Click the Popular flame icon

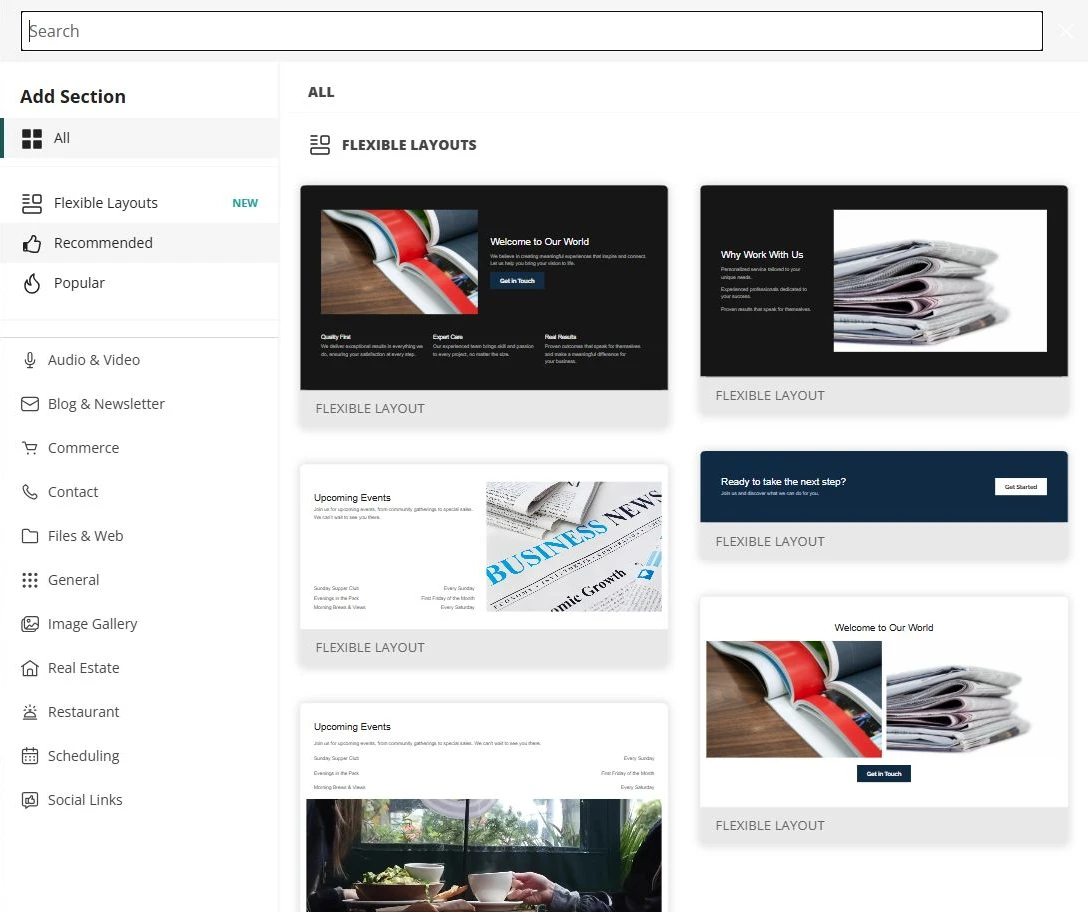pyautogui.click(x=32, y=283)
